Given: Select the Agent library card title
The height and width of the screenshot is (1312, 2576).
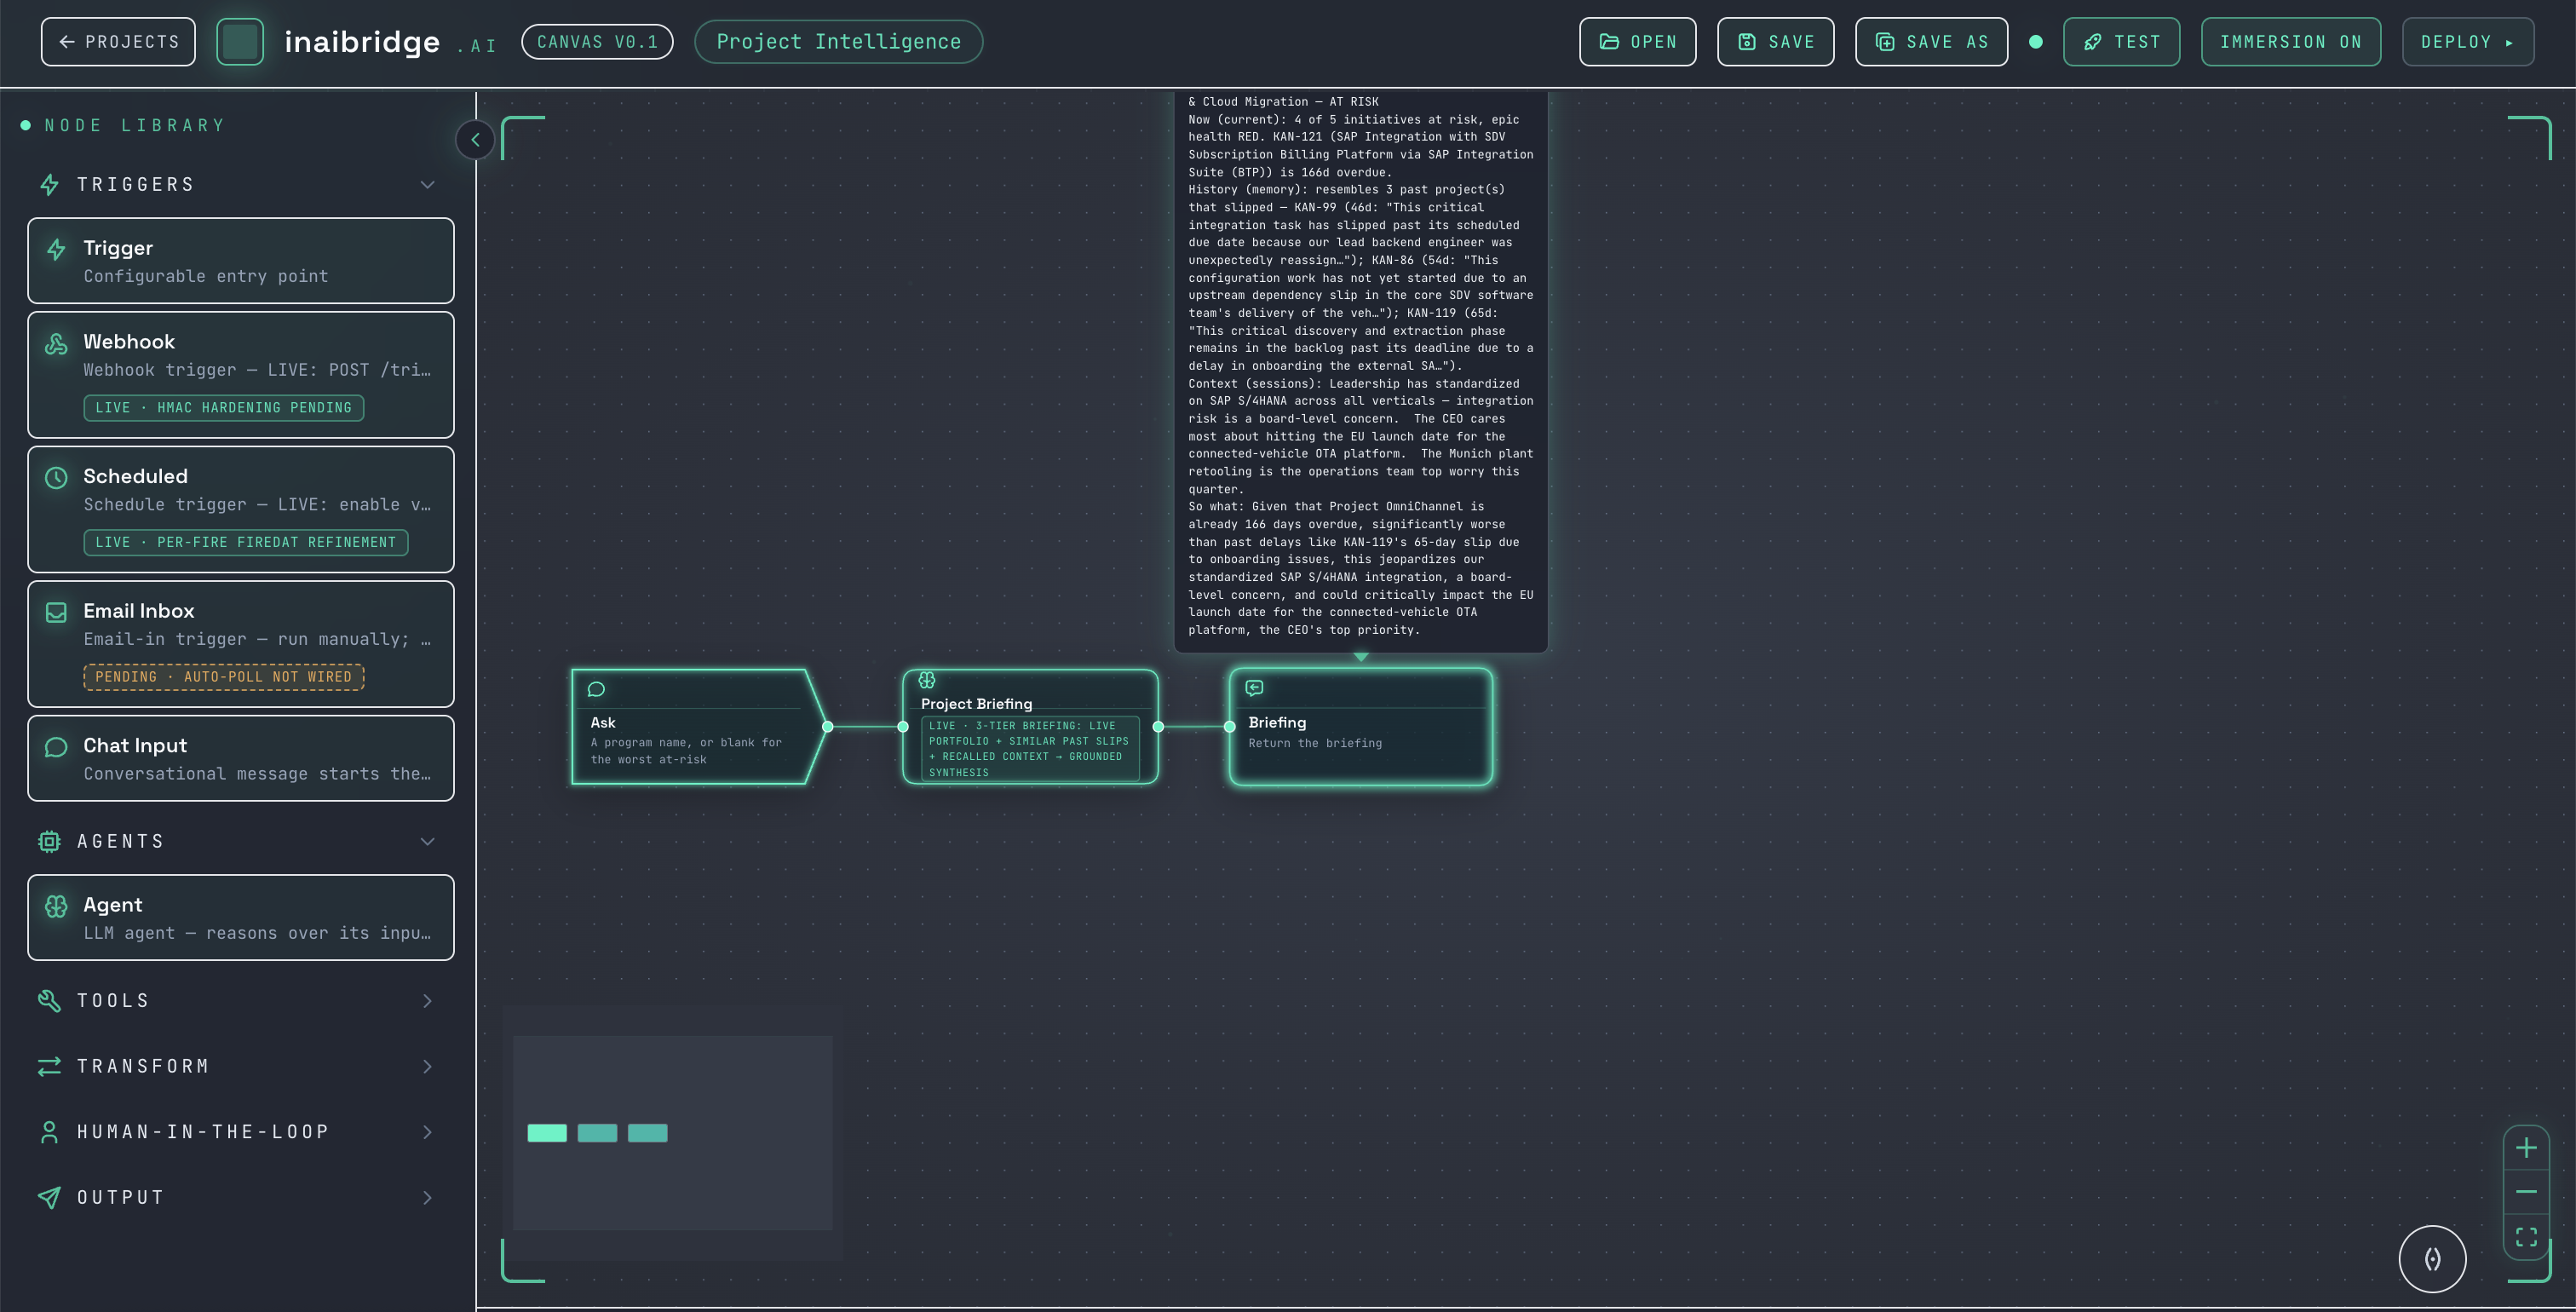Looking at the screenshot, I should [113, 905].
